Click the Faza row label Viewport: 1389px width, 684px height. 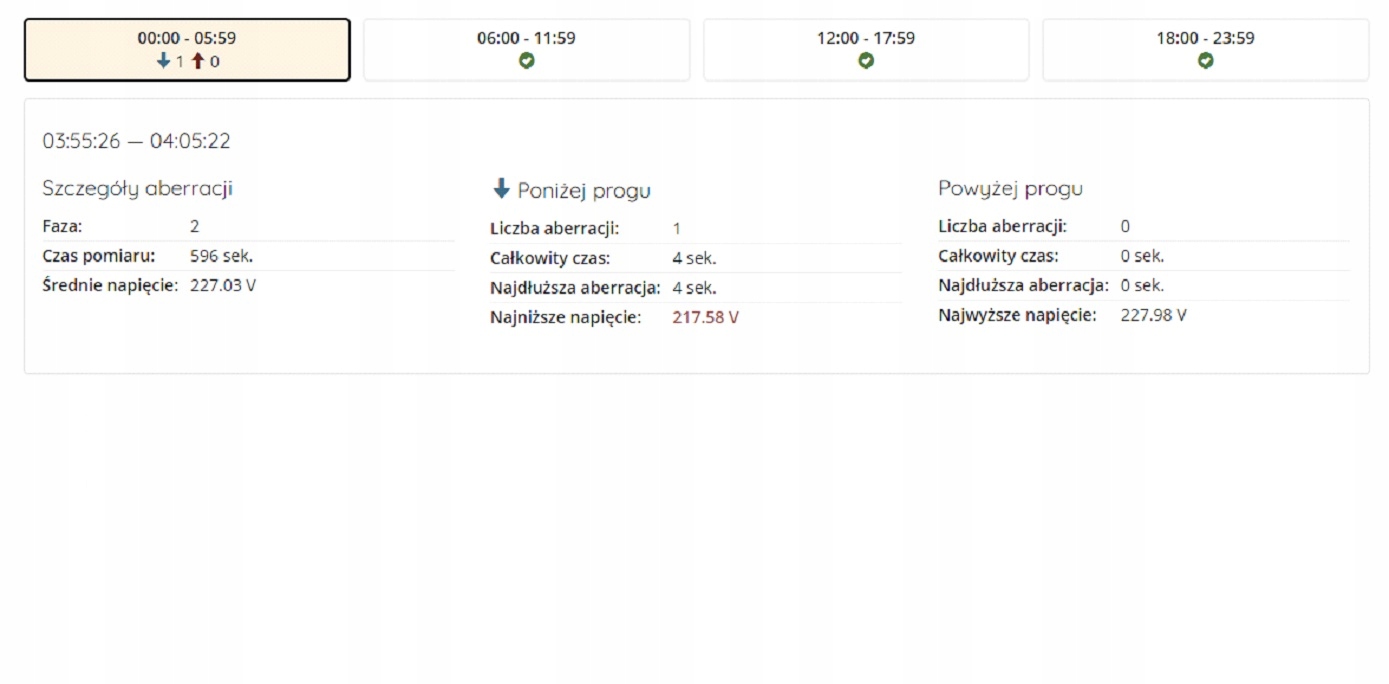click(62, 226)
